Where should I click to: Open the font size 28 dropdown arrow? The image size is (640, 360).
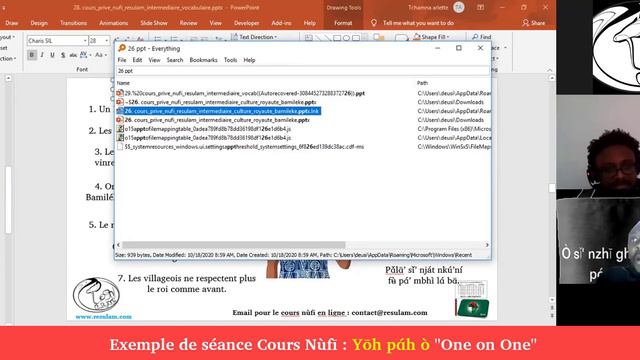coord(107,40)
